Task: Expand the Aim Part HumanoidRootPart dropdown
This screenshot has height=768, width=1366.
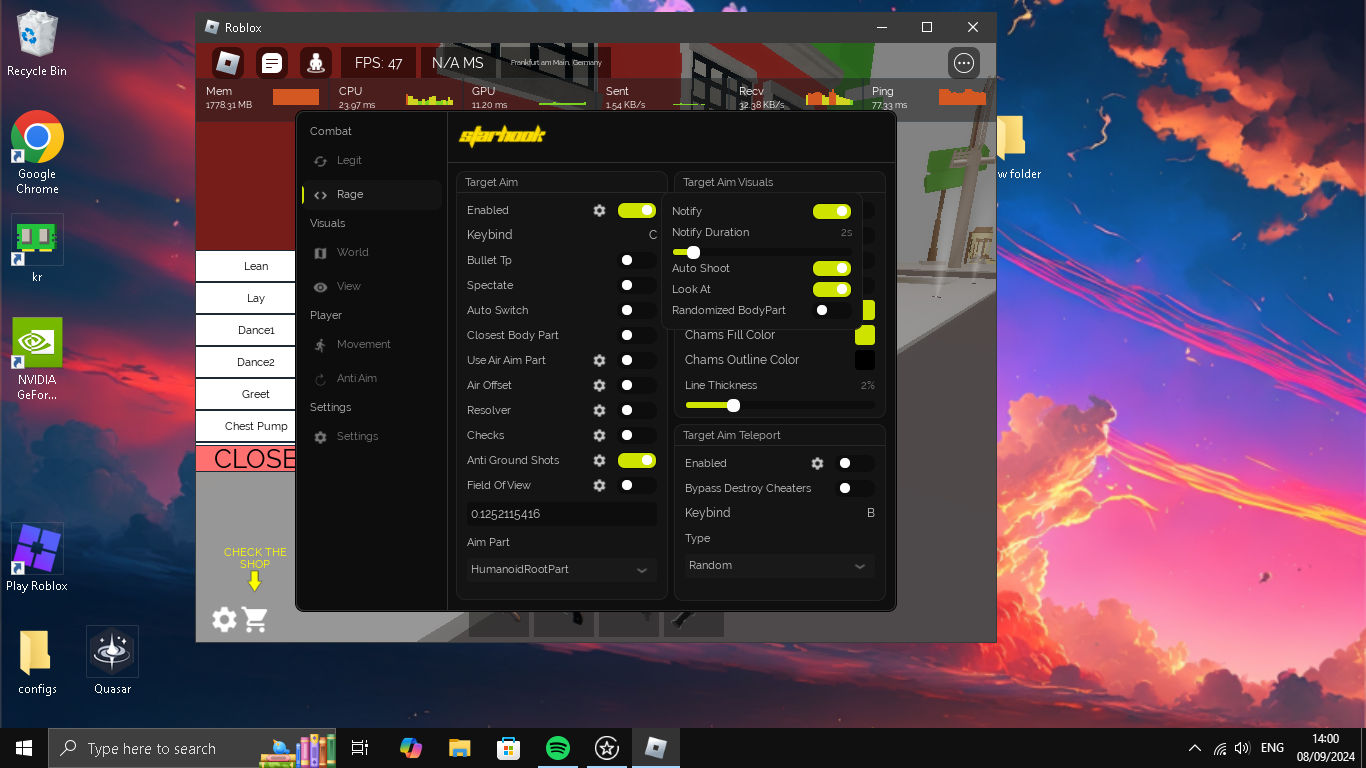Action: click(x=561, y=569)
